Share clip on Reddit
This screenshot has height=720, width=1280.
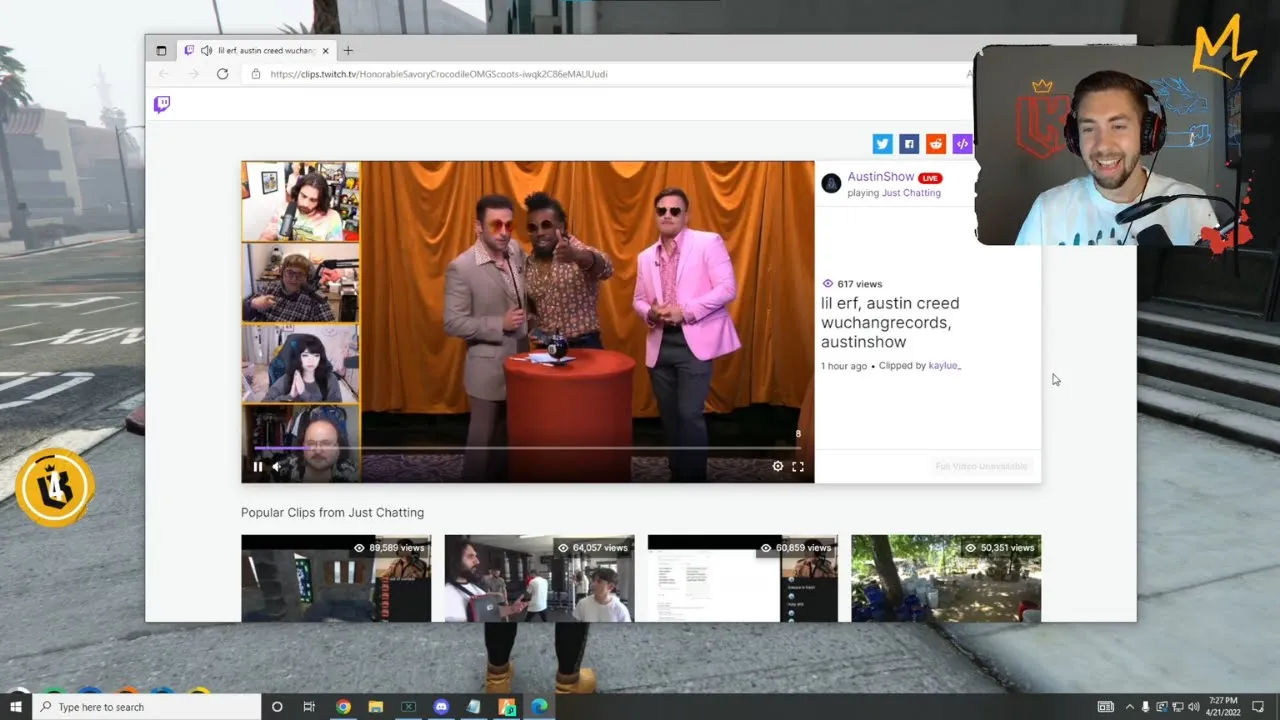click(936, 144)
